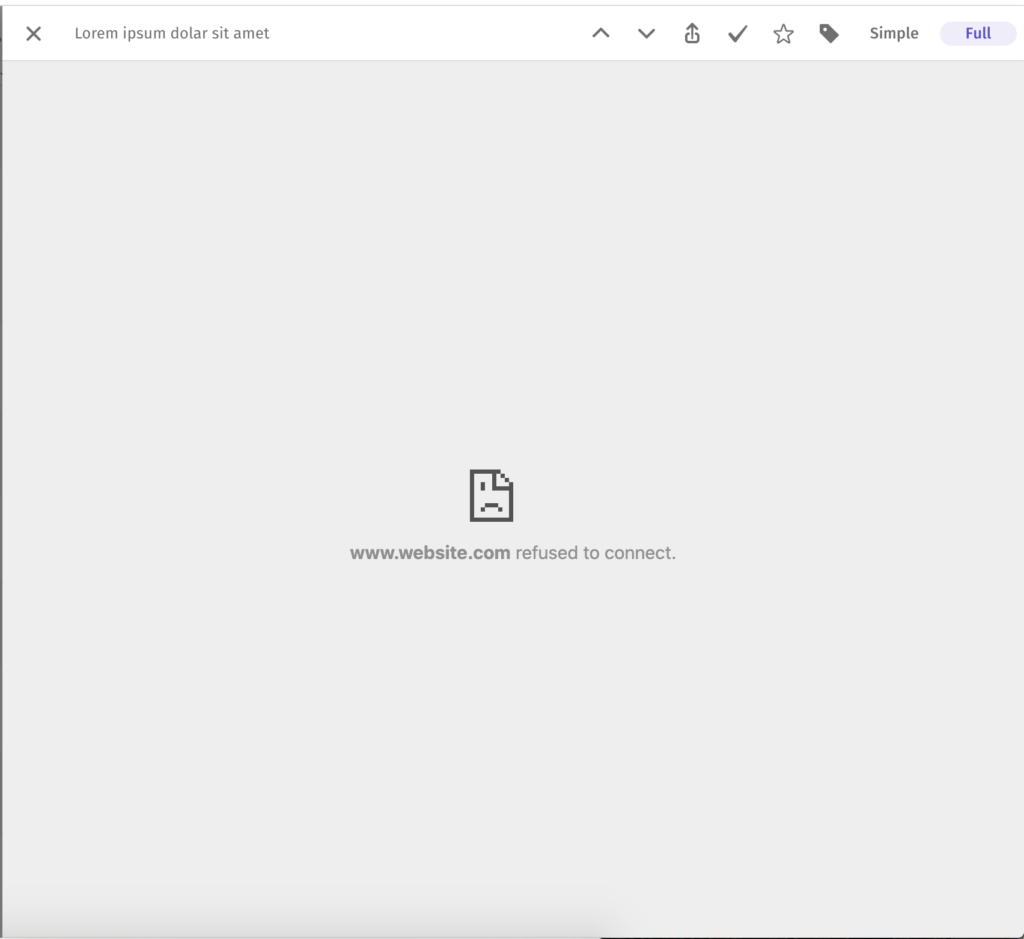The image size is (1024, 939).
Task: Switch to the Simple view
Action: (x=893, y=33)
